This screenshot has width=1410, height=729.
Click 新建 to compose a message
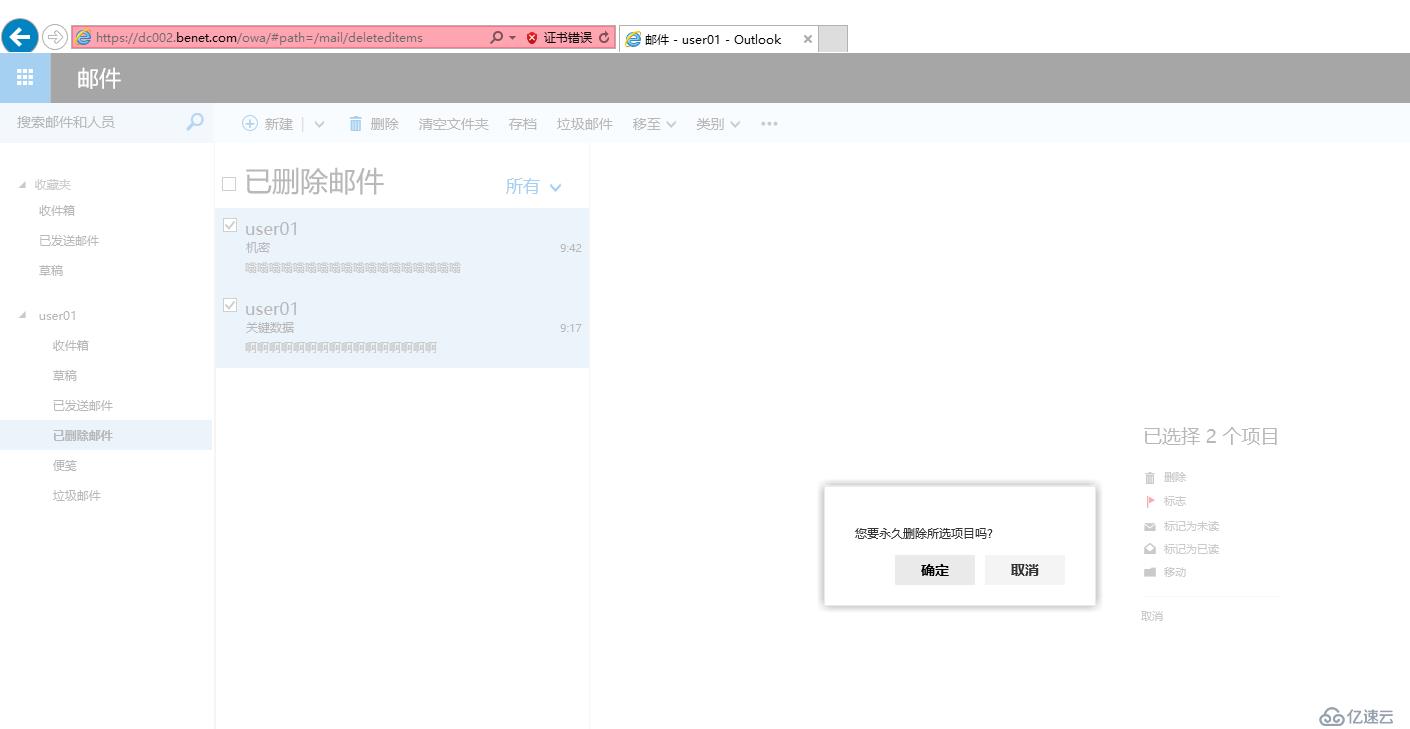(x=279, y=124)
